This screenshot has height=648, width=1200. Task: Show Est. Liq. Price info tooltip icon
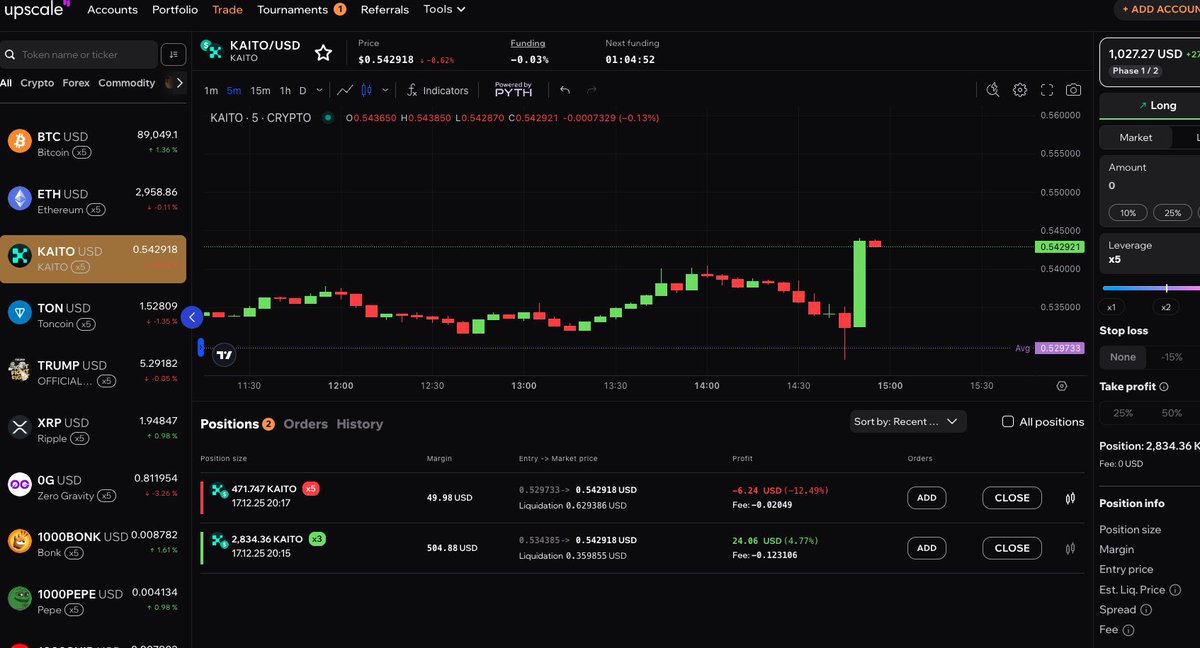[1175, 590]
